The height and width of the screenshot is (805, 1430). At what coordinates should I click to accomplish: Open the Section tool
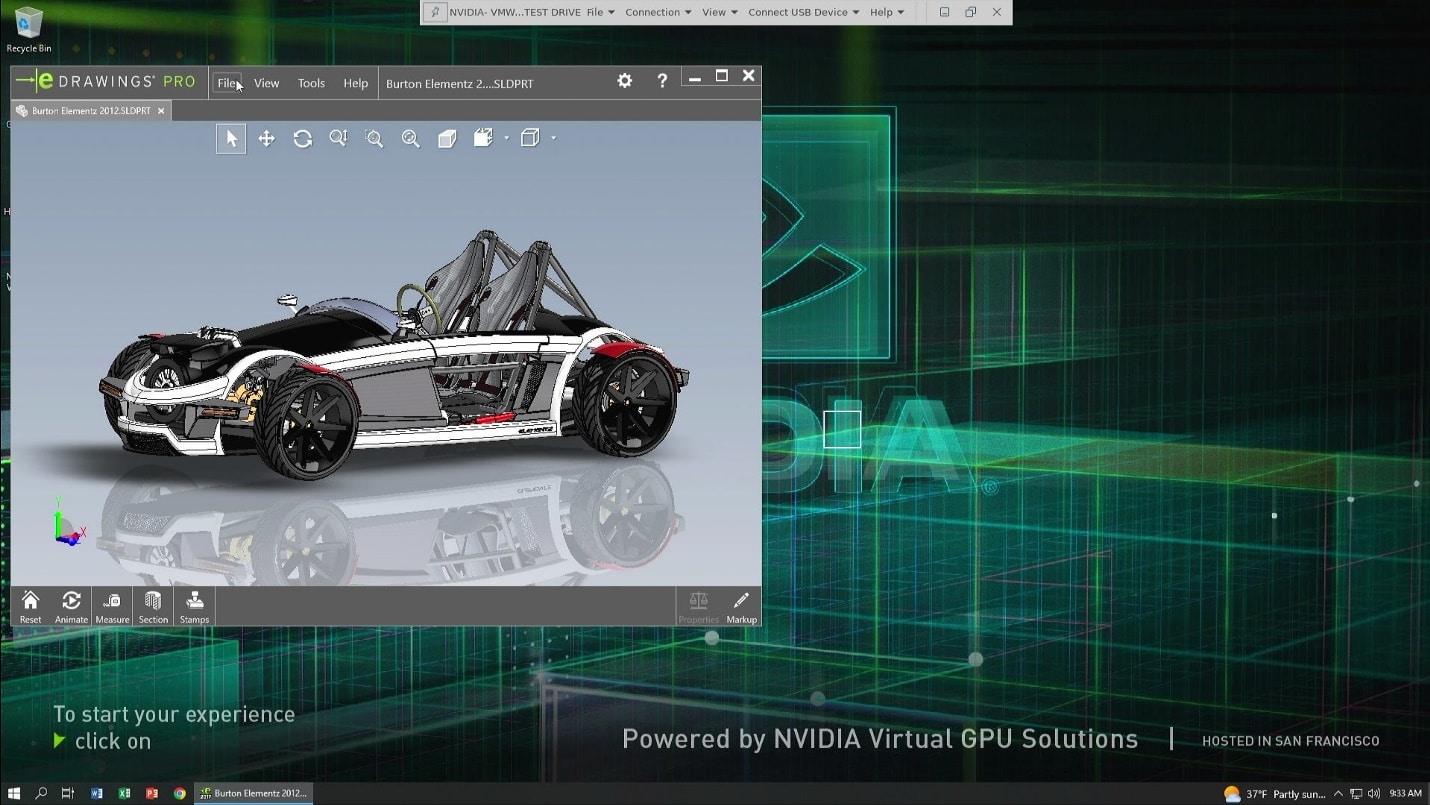153,606
